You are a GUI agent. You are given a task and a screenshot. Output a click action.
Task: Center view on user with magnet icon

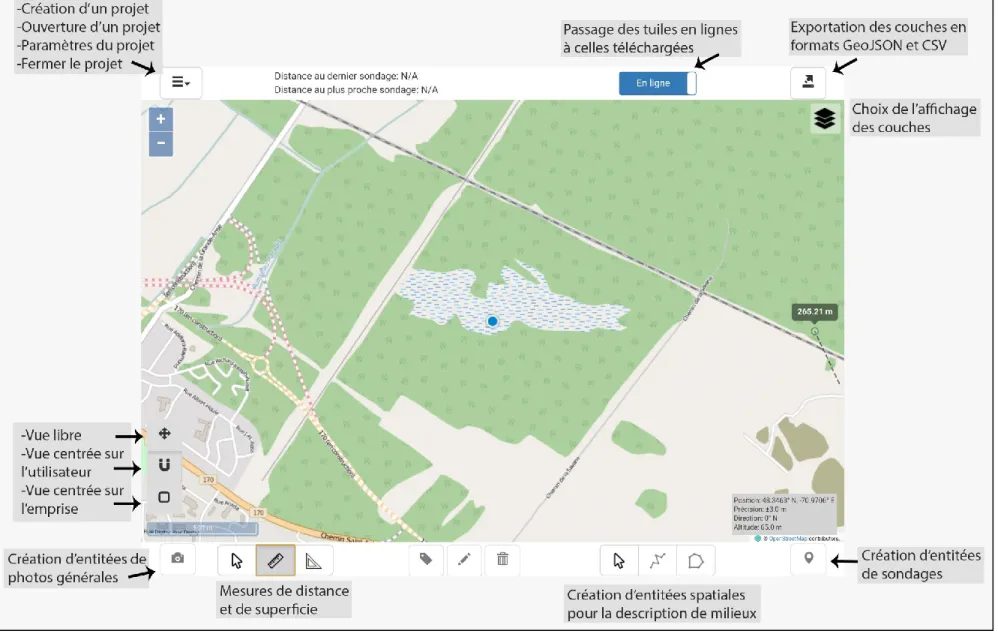164,466
